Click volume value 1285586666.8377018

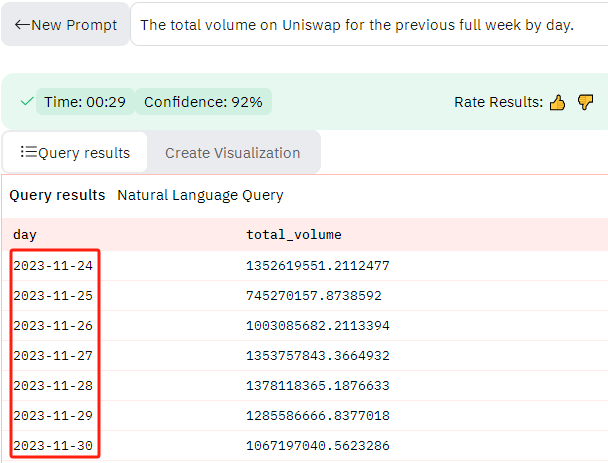point(318,415)
